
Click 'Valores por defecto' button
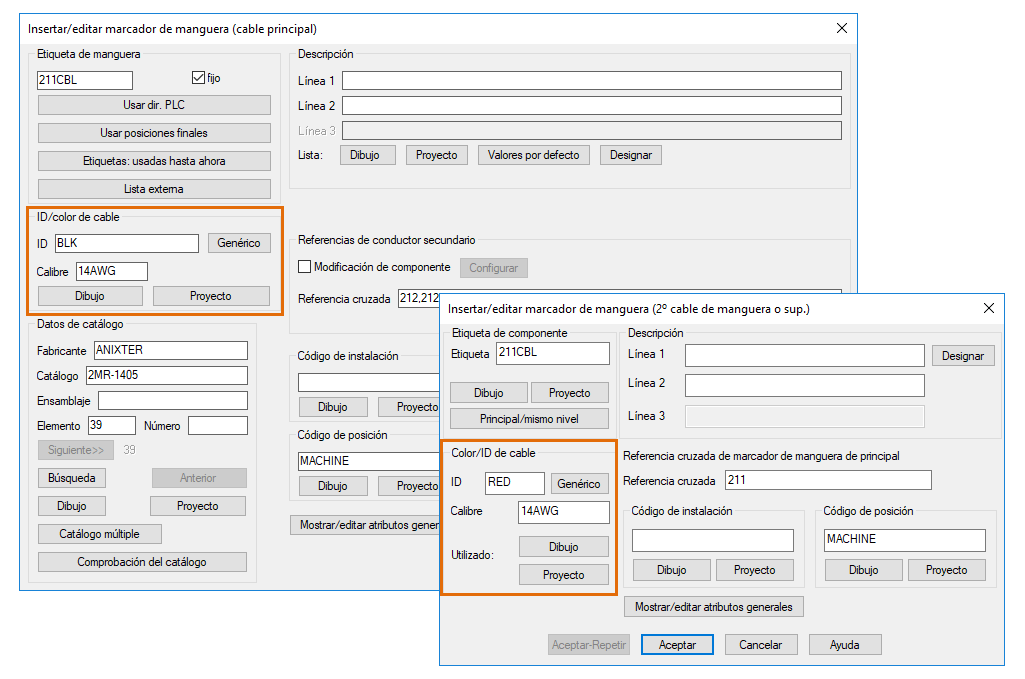(533, 156)
